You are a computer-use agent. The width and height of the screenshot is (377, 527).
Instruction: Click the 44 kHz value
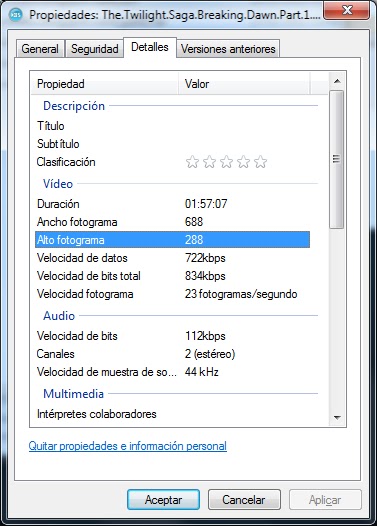click(202, 372)
